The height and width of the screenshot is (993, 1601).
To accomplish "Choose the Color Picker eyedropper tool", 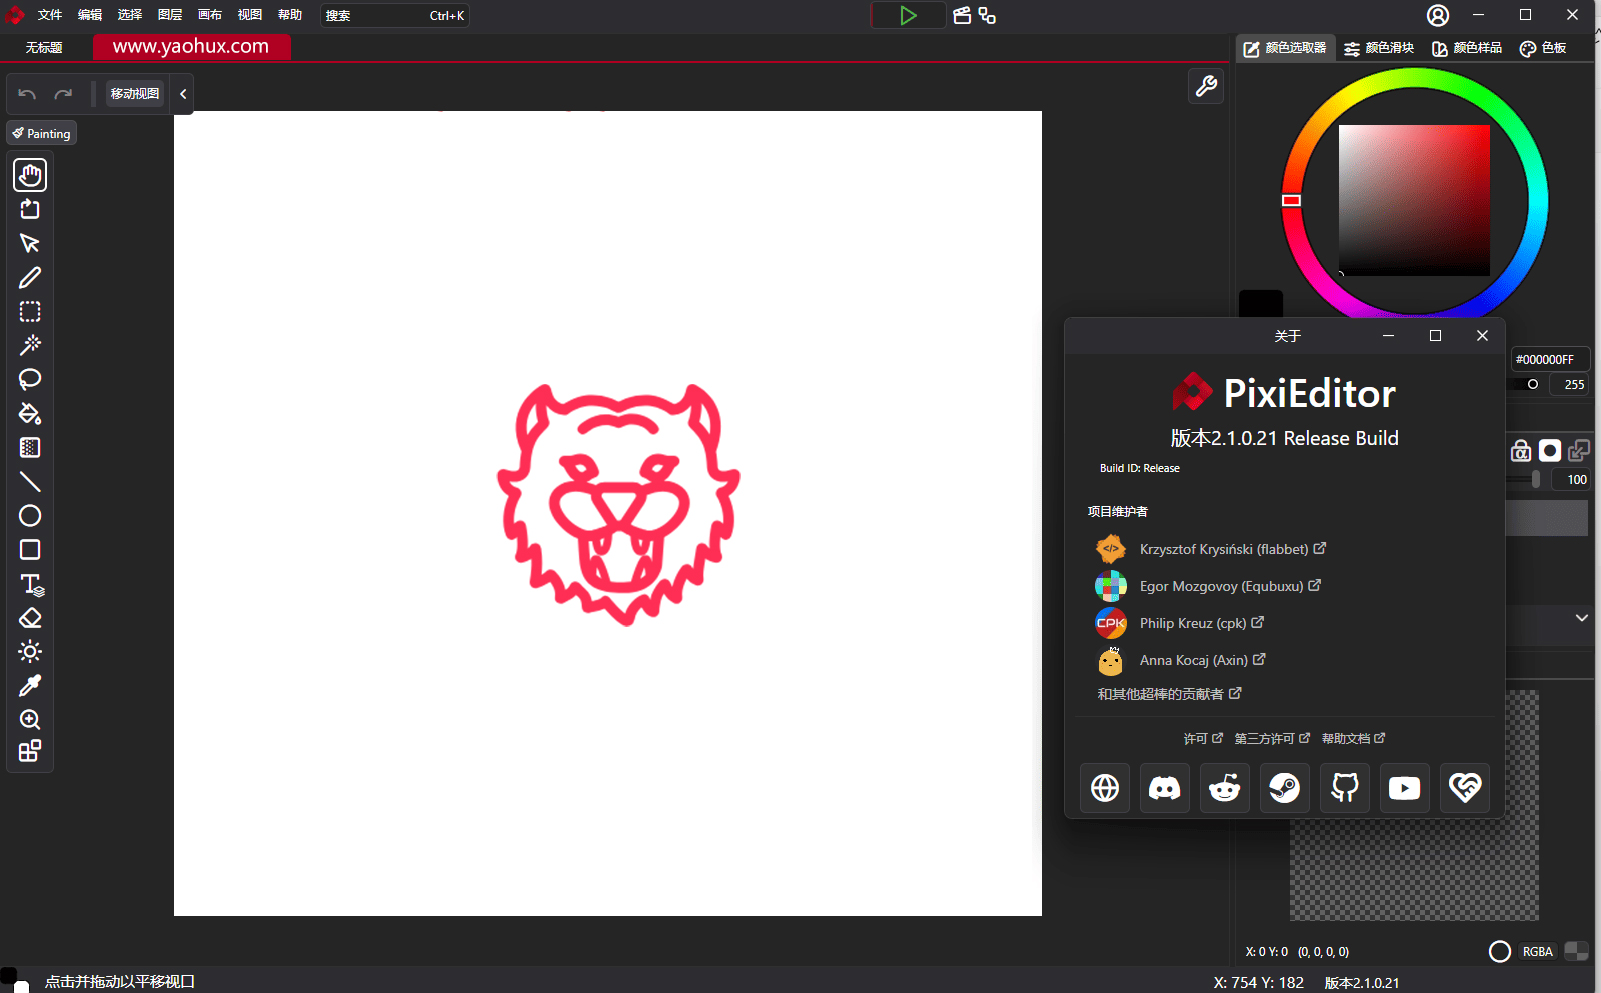I will tap(30, 686).
